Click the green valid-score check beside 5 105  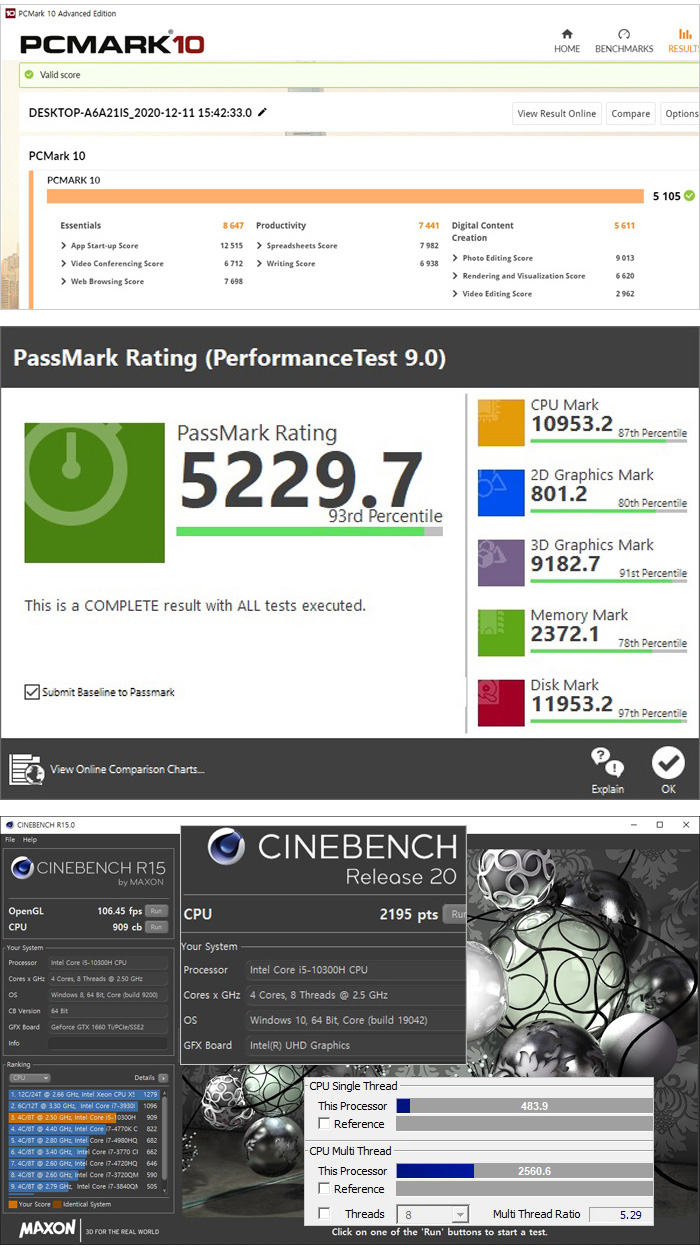point(689,196)
